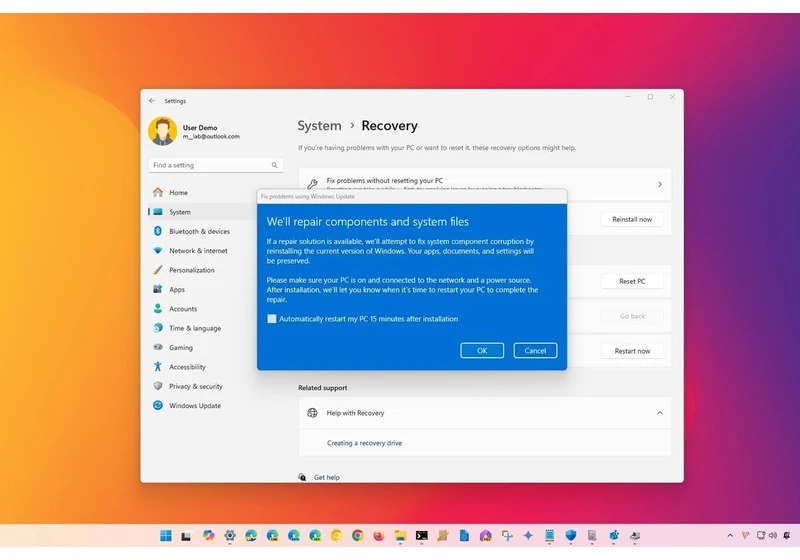Screen dimensions: 800x560
Task: Open Snipping Tool on the taskbar
Action: [507, 536]
